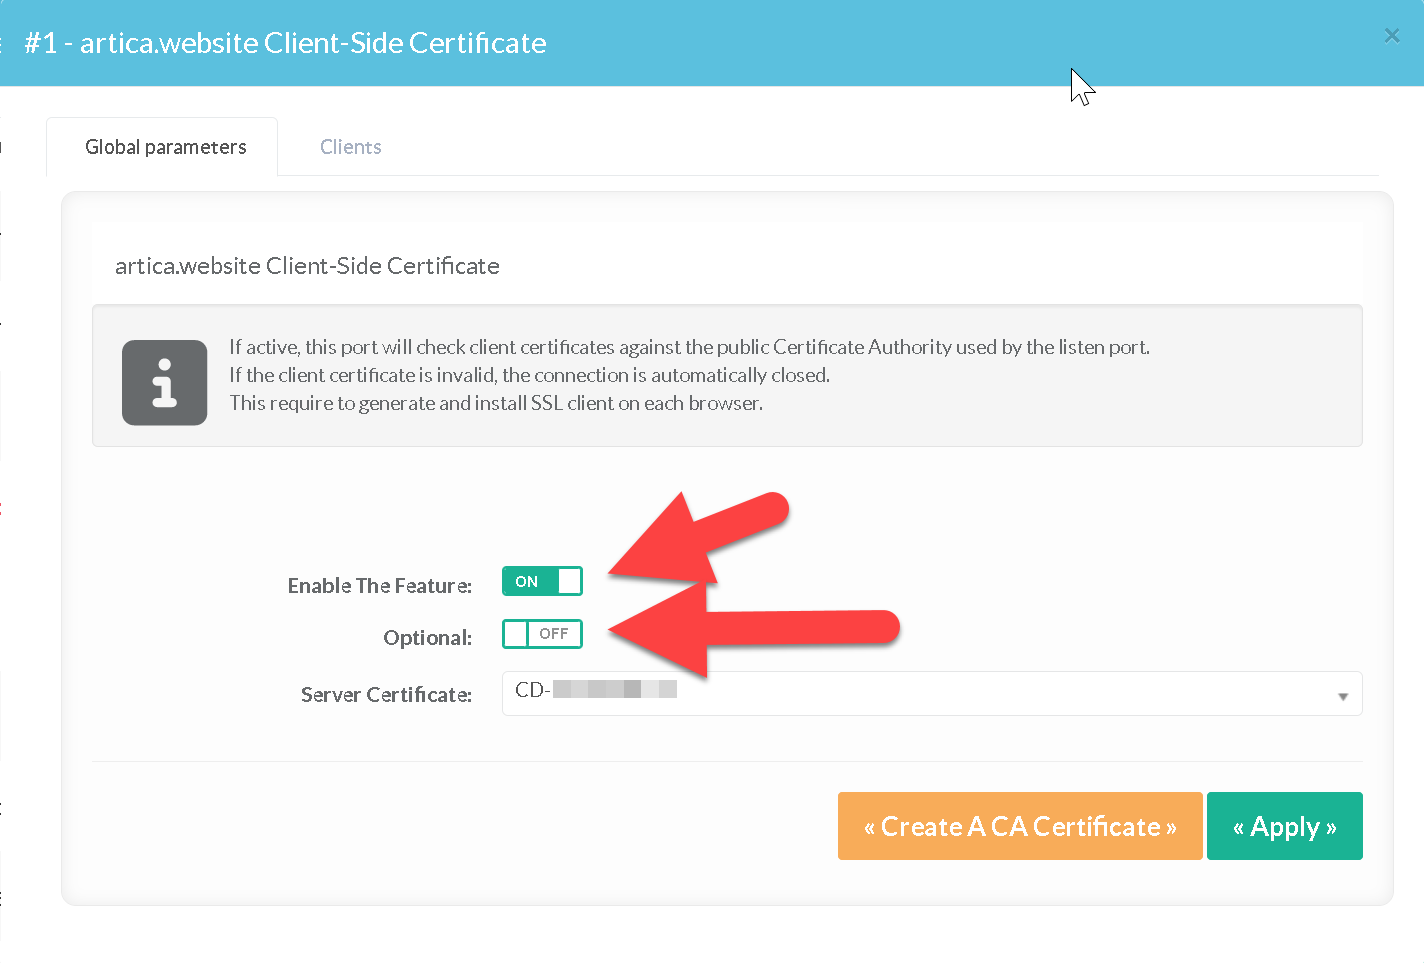Click the 'Optional:' label text
The image size is (1424, 963).
427,638
